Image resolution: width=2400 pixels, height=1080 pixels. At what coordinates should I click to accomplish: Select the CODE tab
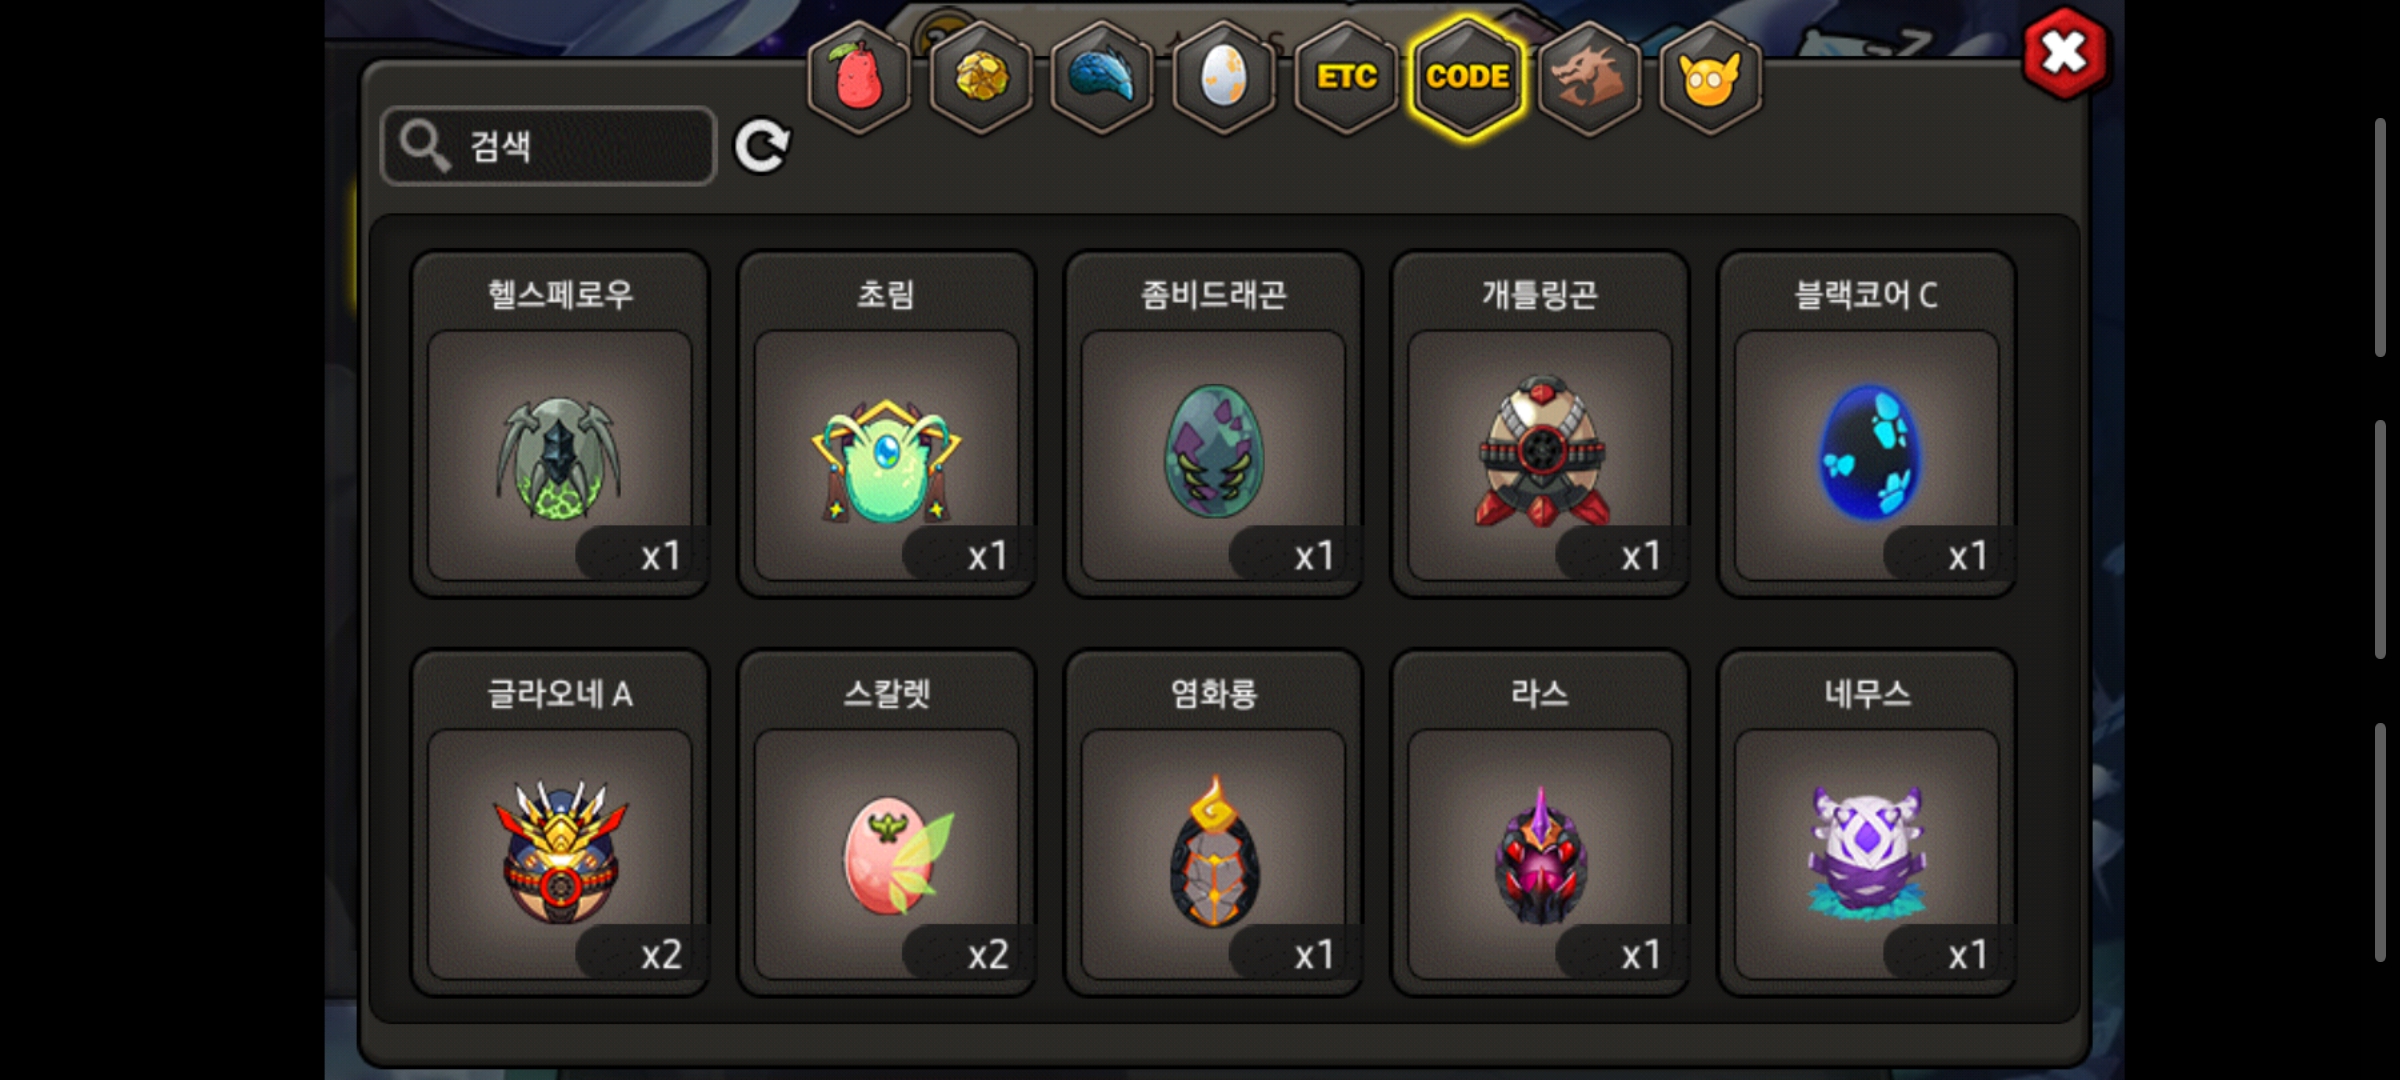1467,78
